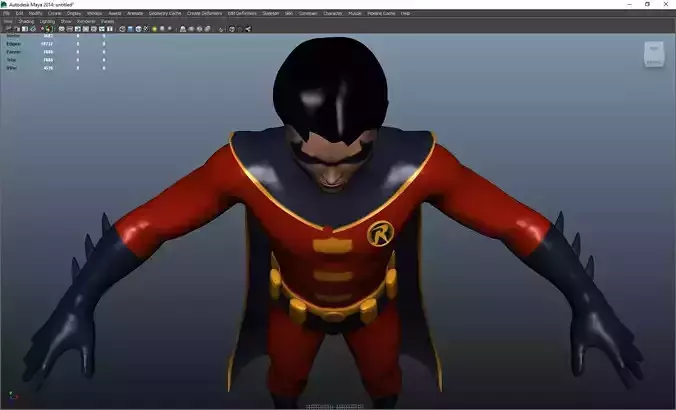Viewport: 676px width, 410px height.
Task: Open the Panels menu
Action: pyautogui.click(x=107, y=21)
